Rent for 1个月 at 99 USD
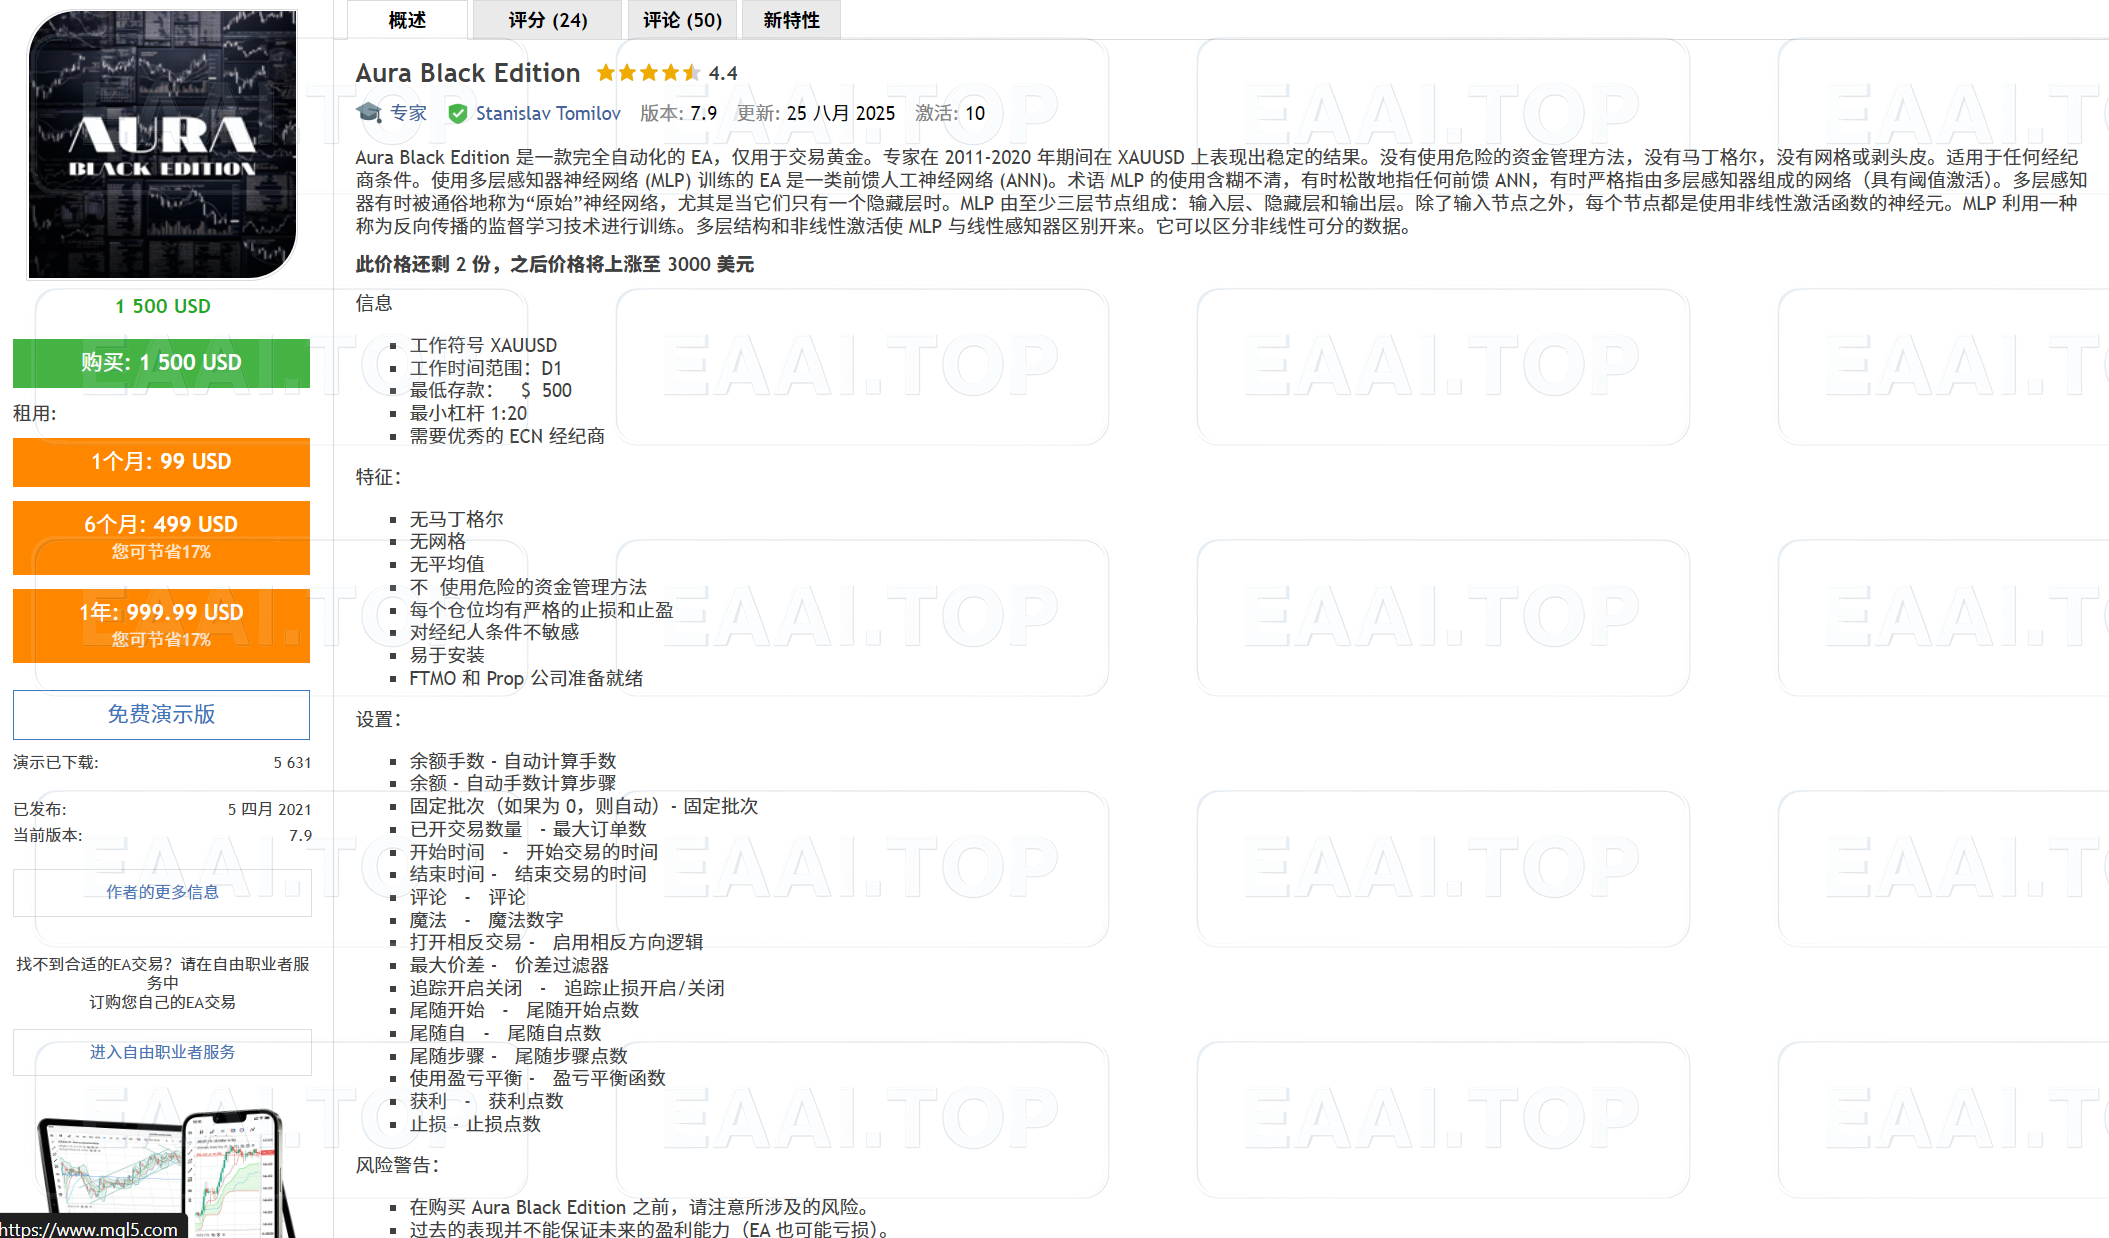 [x=161, y=462]
